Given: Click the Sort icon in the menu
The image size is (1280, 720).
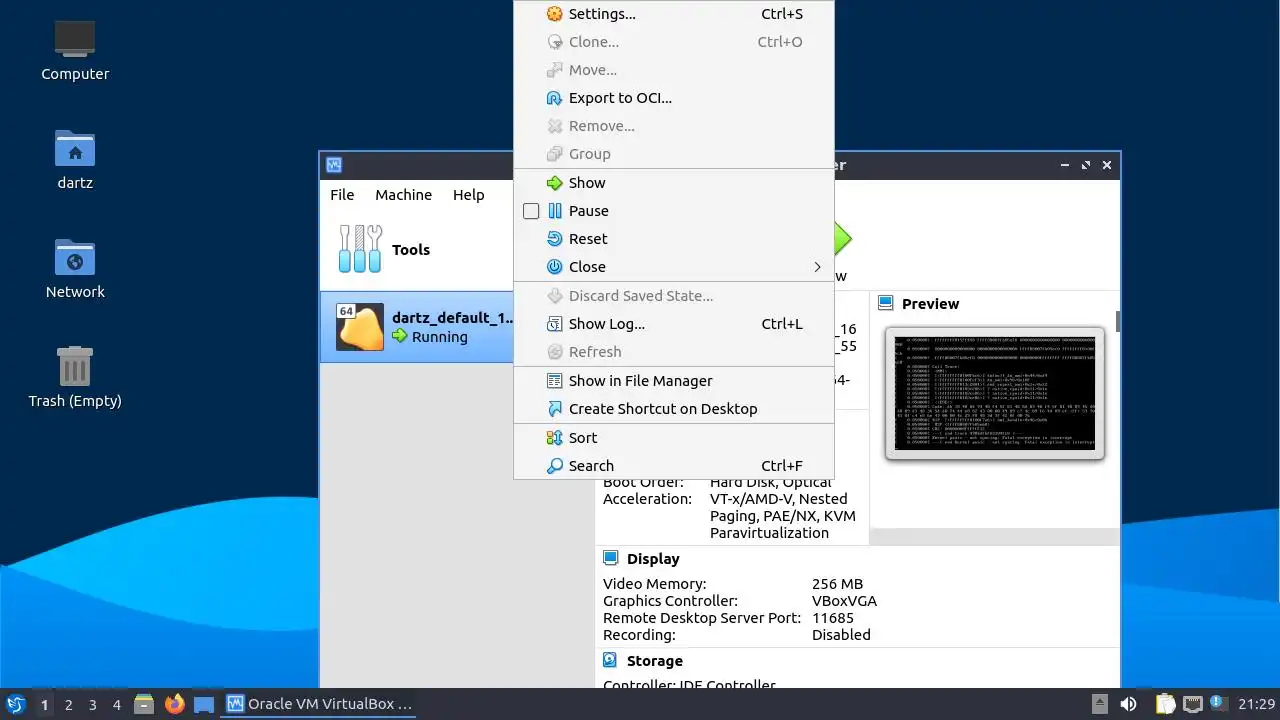Looking at the screenshot, I should coord(554,438).
